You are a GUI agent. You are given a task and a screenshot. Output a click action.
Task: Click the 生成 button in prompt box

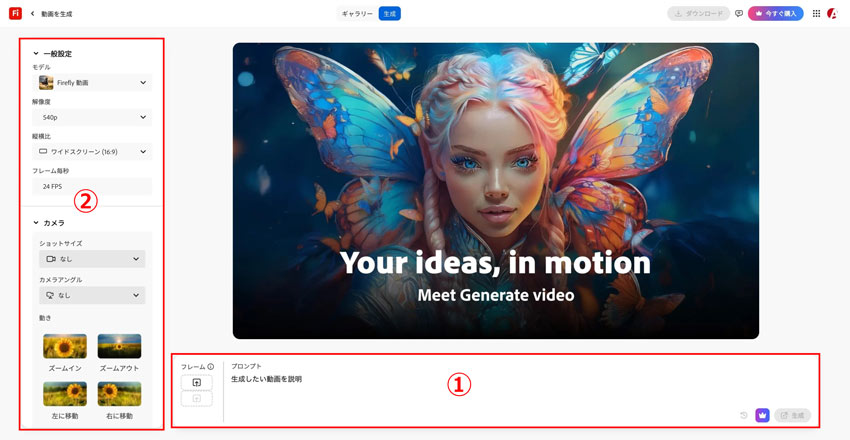(793, 416)
